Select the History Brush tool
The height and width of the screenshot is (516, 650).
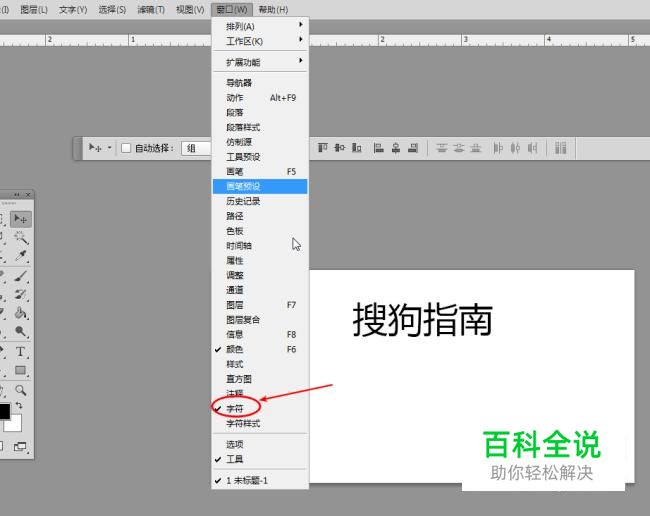(21, 294)
